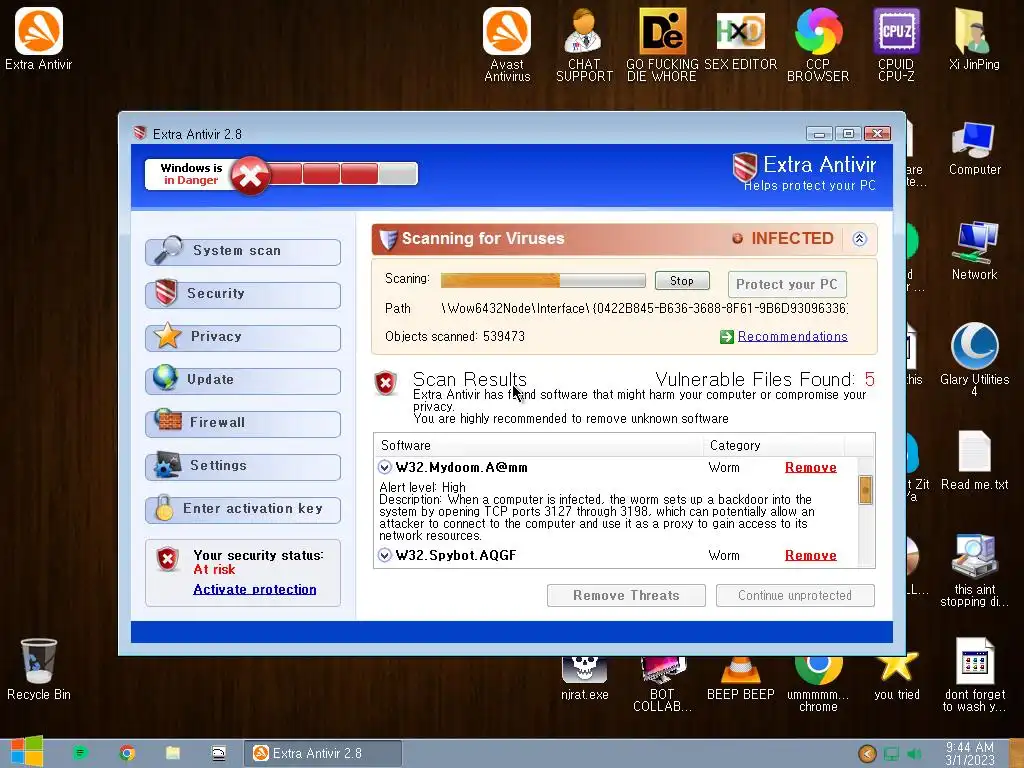The width and height of the screenshot is (1024, 768).
Task: Show hidden tray icons arrow
Action: [867, 754]
